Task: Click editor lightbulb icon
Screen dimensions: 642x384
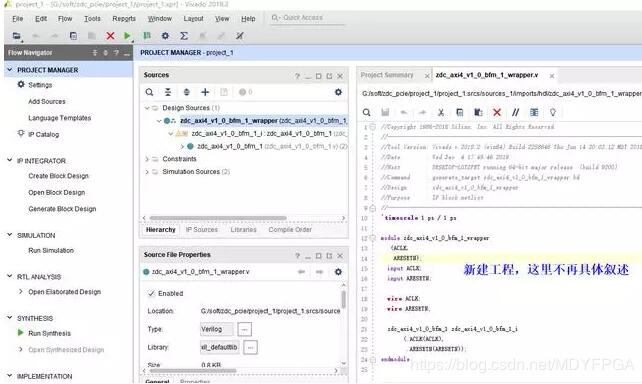Action: [x=553, y=112]
